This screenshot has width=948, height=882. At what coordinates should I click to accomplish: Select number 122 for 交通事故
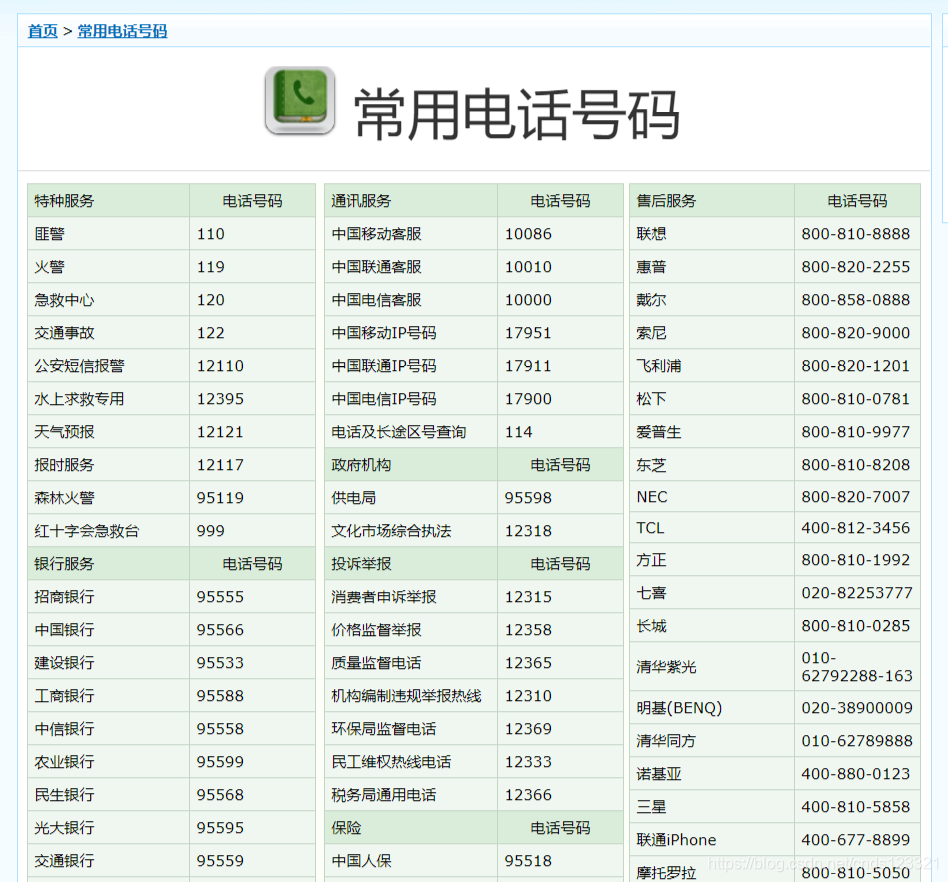pyautogui.click(x=210, y=332)
